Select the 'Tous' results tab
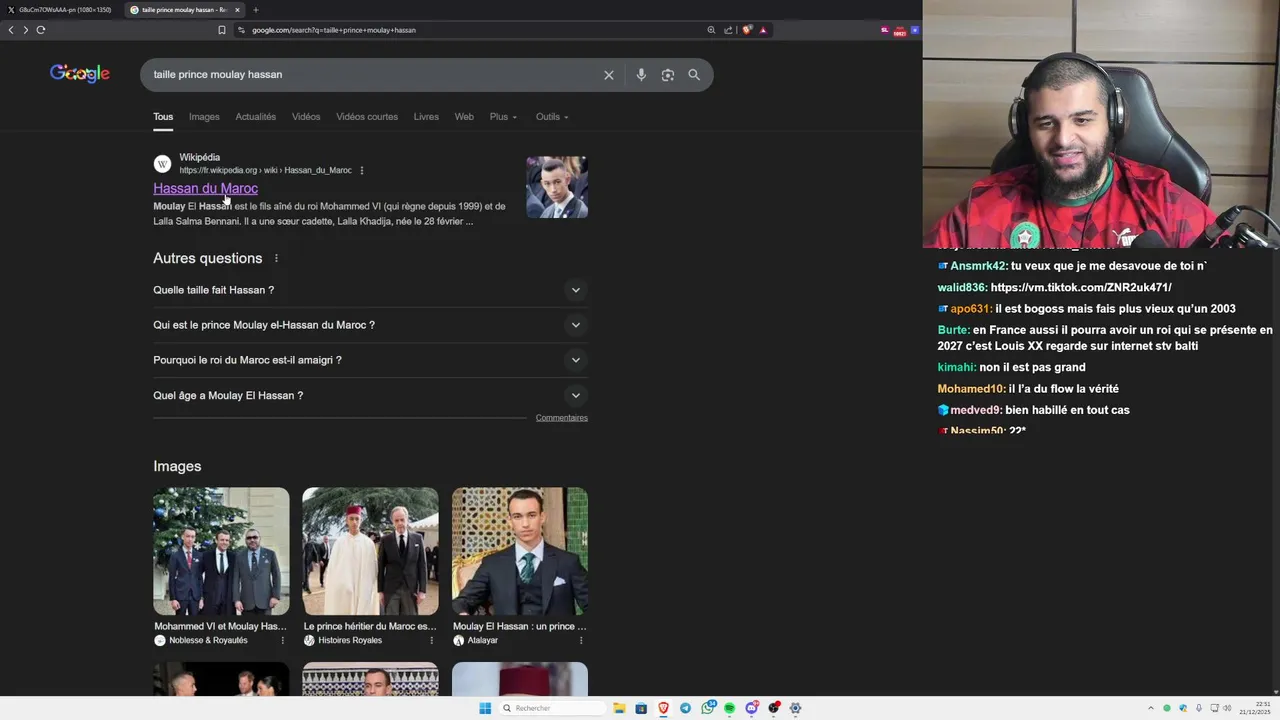This screenshot has height=720, width=1280. click(163, 117)
